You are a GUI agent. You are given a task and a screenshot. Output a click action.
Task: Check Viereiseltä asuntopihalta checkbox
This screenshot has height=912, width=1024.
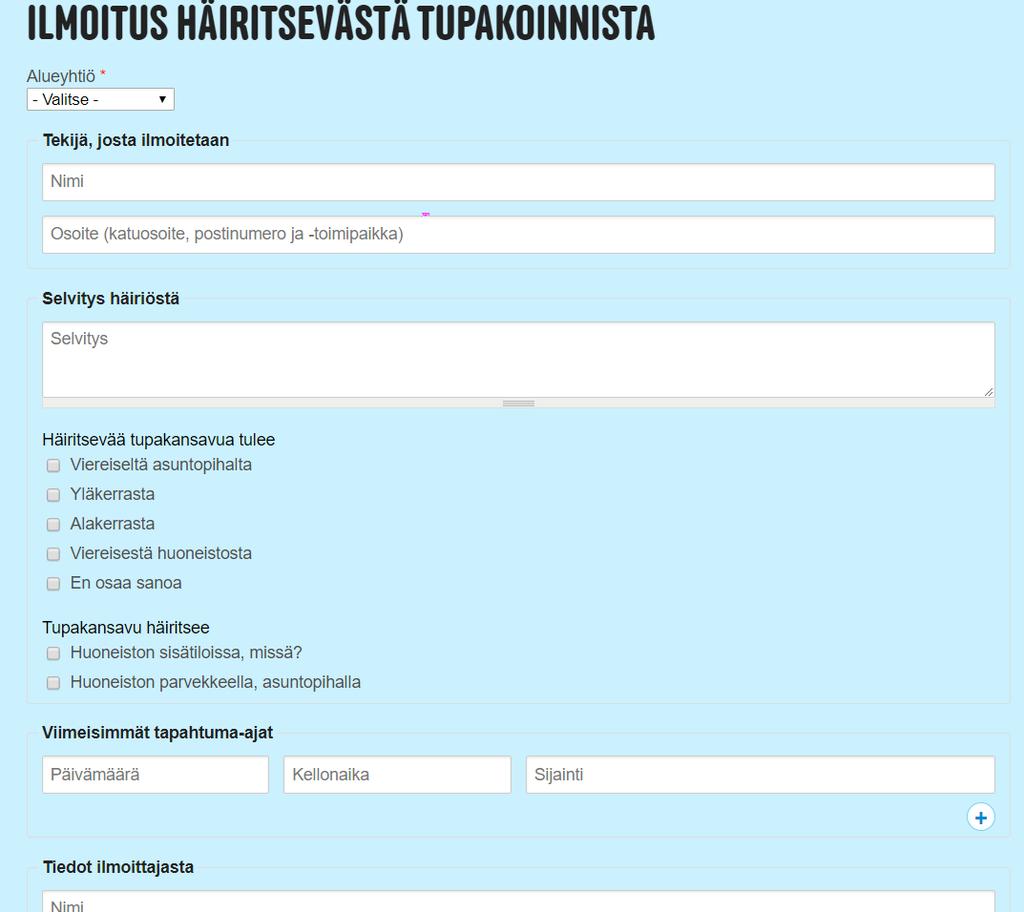[54, 465]
